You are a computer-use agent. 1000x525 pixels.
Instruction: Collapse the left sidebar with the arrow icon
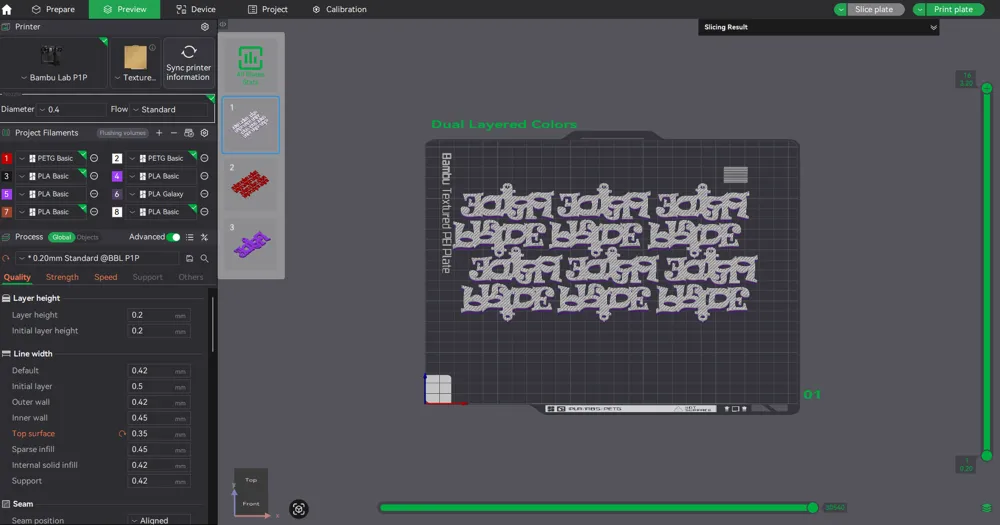[223, 24]
